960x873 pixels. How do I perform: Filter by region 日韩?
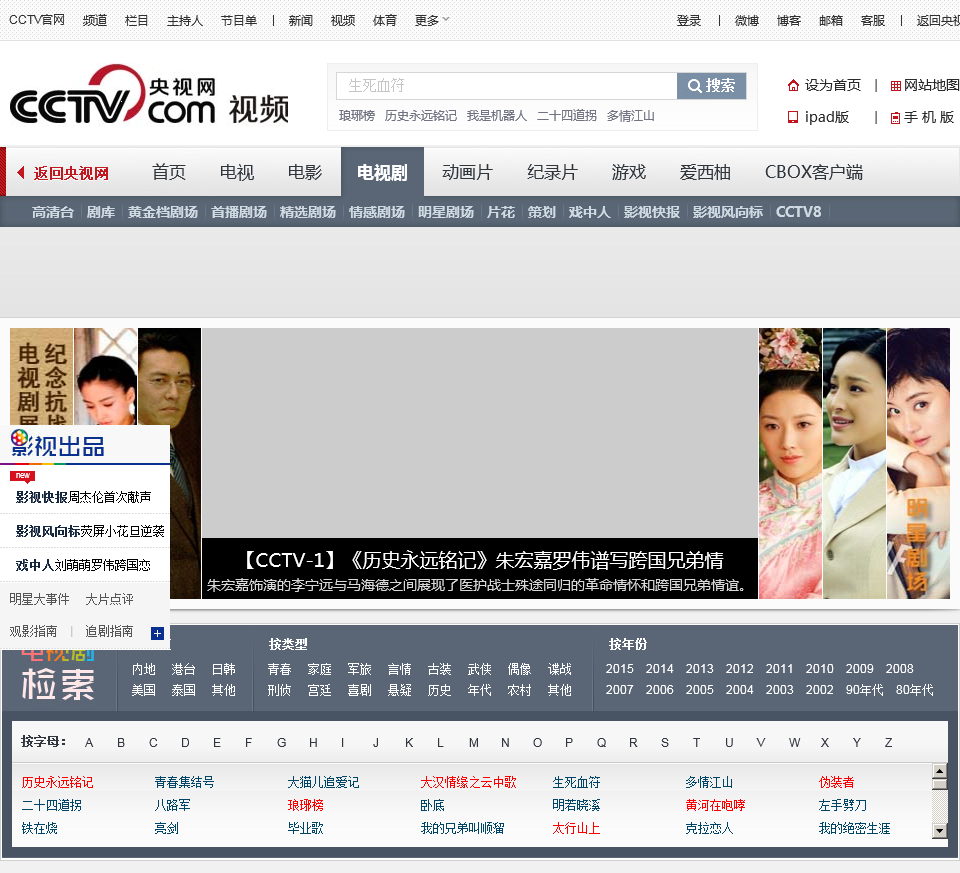pos(223,669)
